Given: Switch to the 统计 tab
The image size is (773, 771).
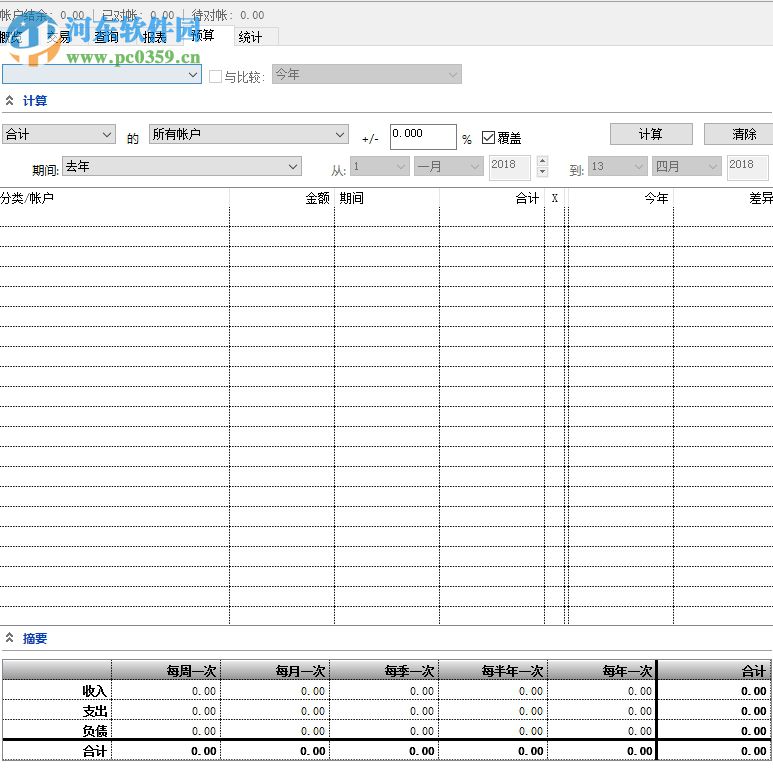Looking at the screenshot, I should [255, 36].
